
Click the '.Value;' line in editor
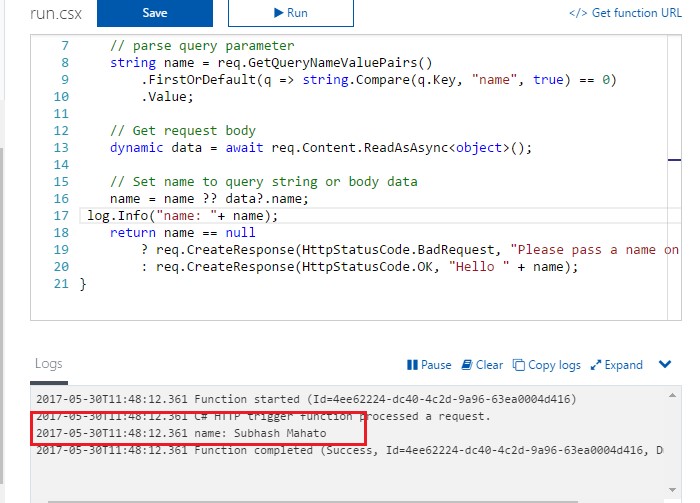tap(167, 97)
